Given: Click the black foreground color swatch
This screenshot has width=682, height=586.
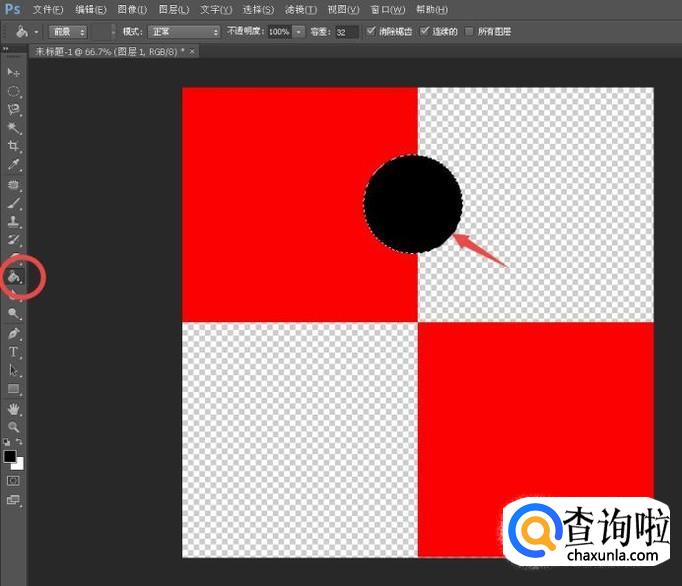Looking at the screenshot, I should click(x=10, y=456).
